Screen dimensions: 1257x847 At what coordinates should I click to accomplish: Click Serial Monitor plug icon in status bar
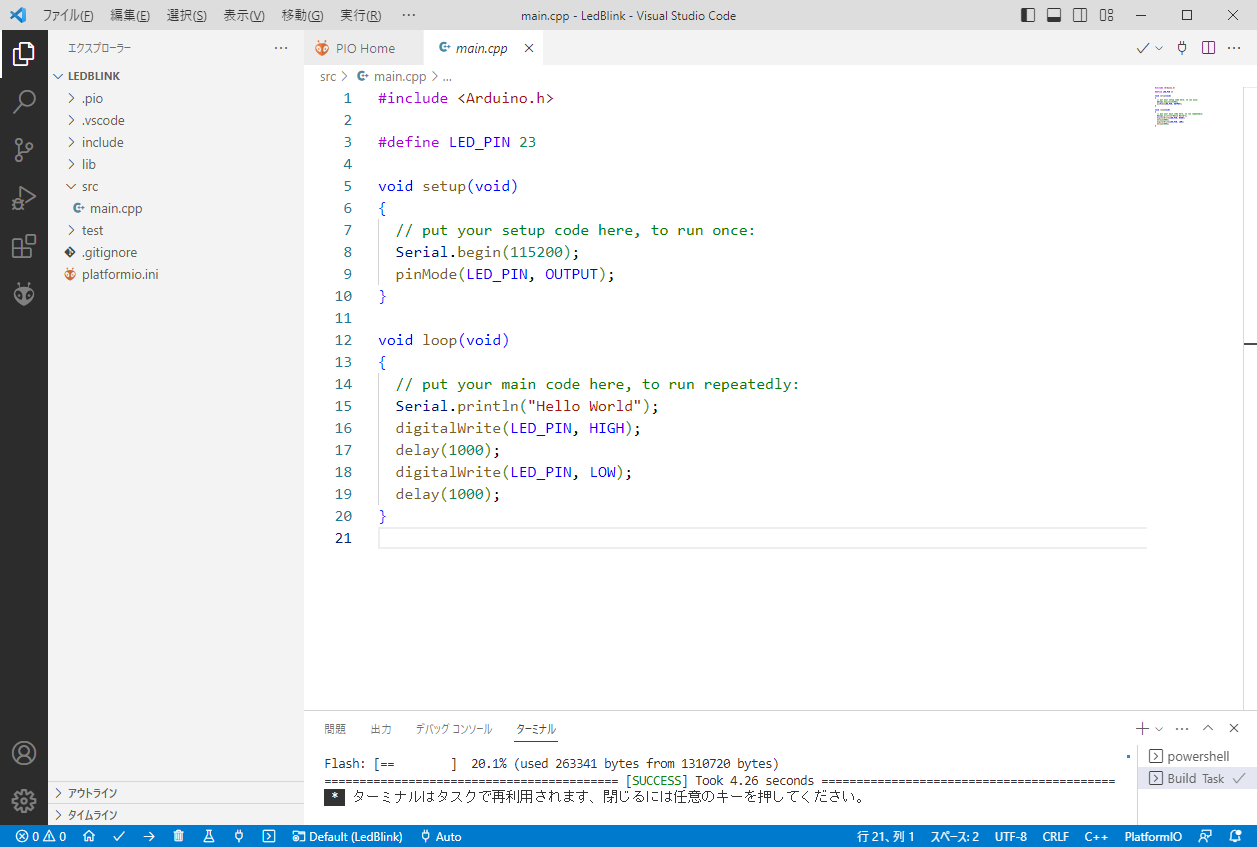point(239,836)
